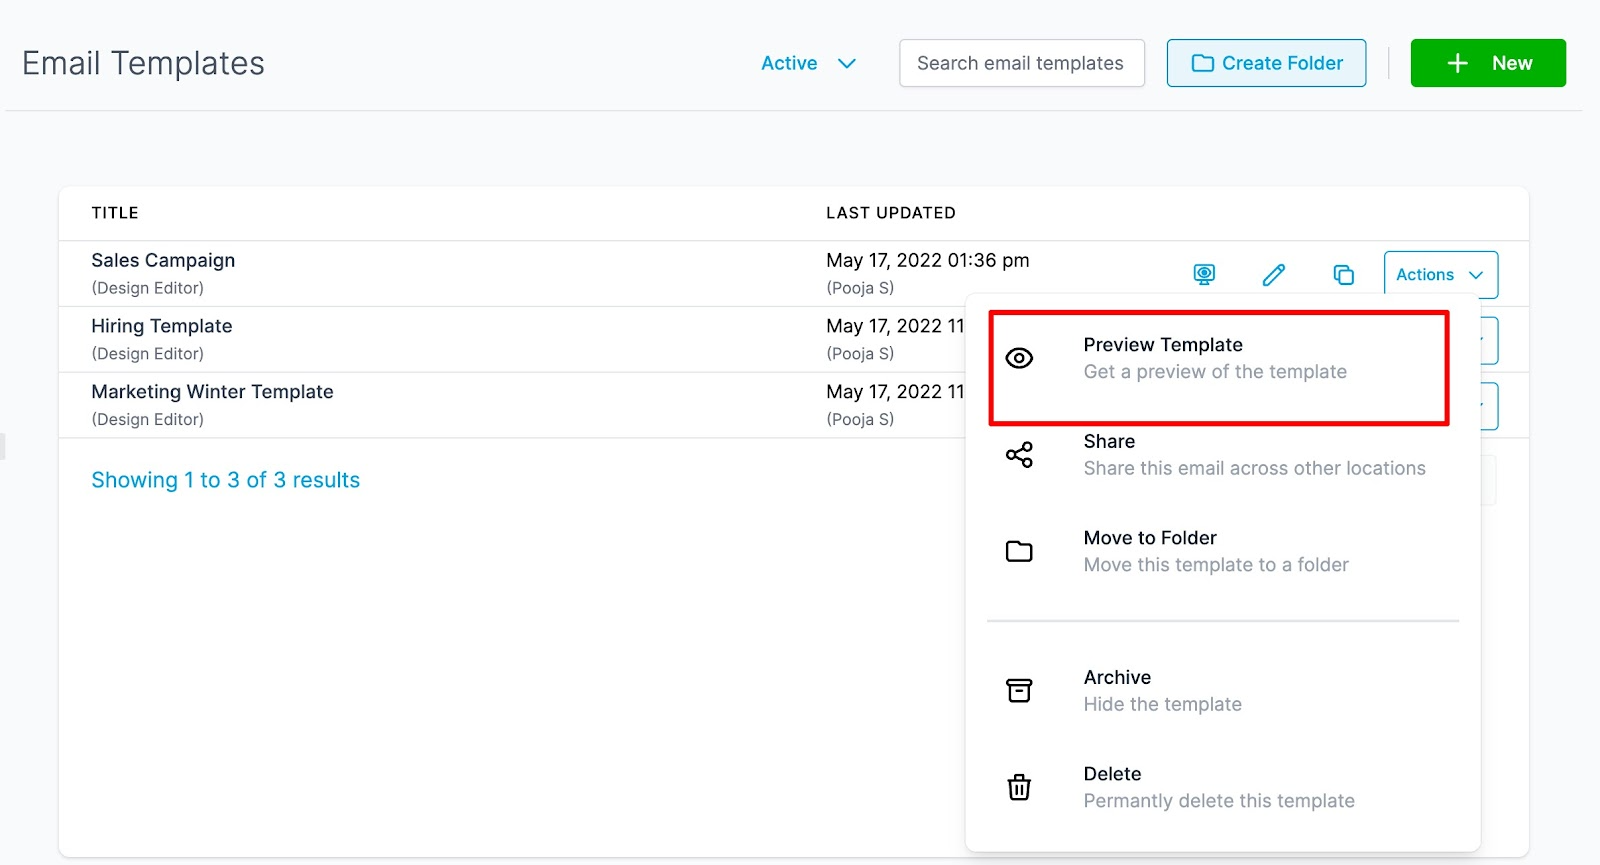This screenshot has width=1600, height=865.
Task: Click Showing 1 to 3 of 3 results
Action: (225, 480)
